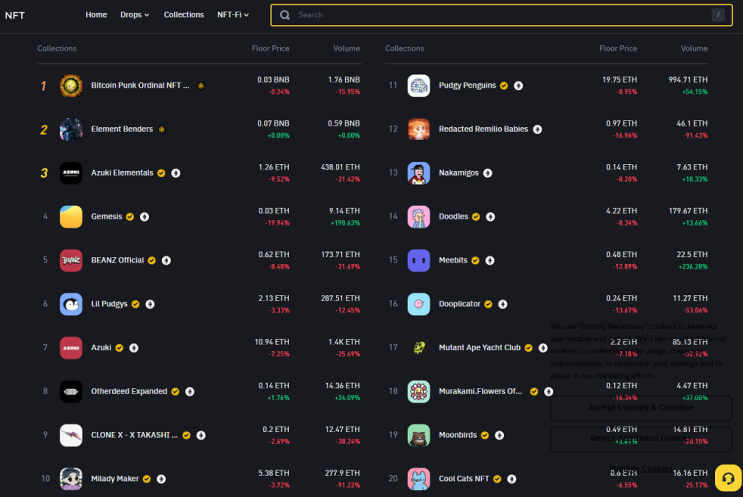Screen dimensions: 743x497
Task: Click the Pudgy Penguins collection icon
Action: (419, 86)
